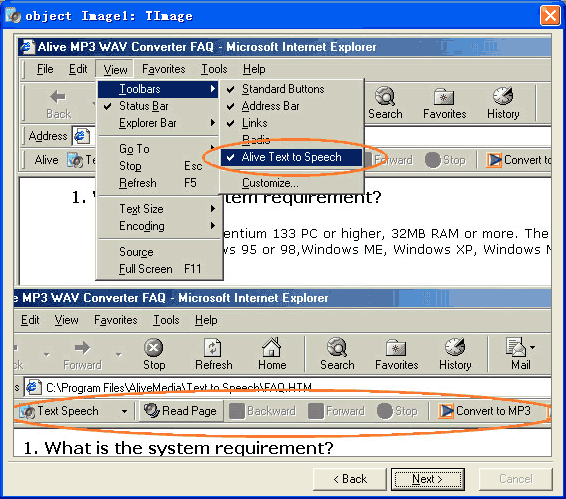Screen dimensions: 566x499
Task: Click Stop icon in lower browser toolbar
Action: [154, 354]
